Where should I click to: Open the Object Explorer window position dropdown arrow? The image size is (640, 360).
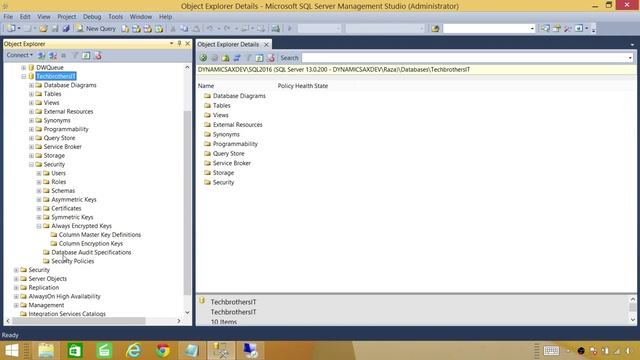pyautogui.click(x=171, y=43)
